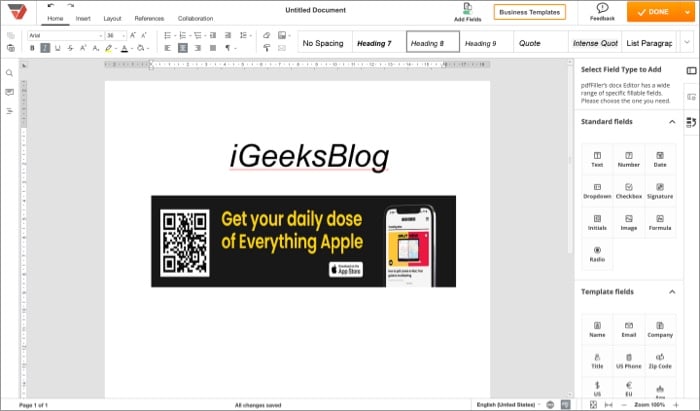Open the Layout tab
This screenshot has height=411, width=700.
coord(112,18)
